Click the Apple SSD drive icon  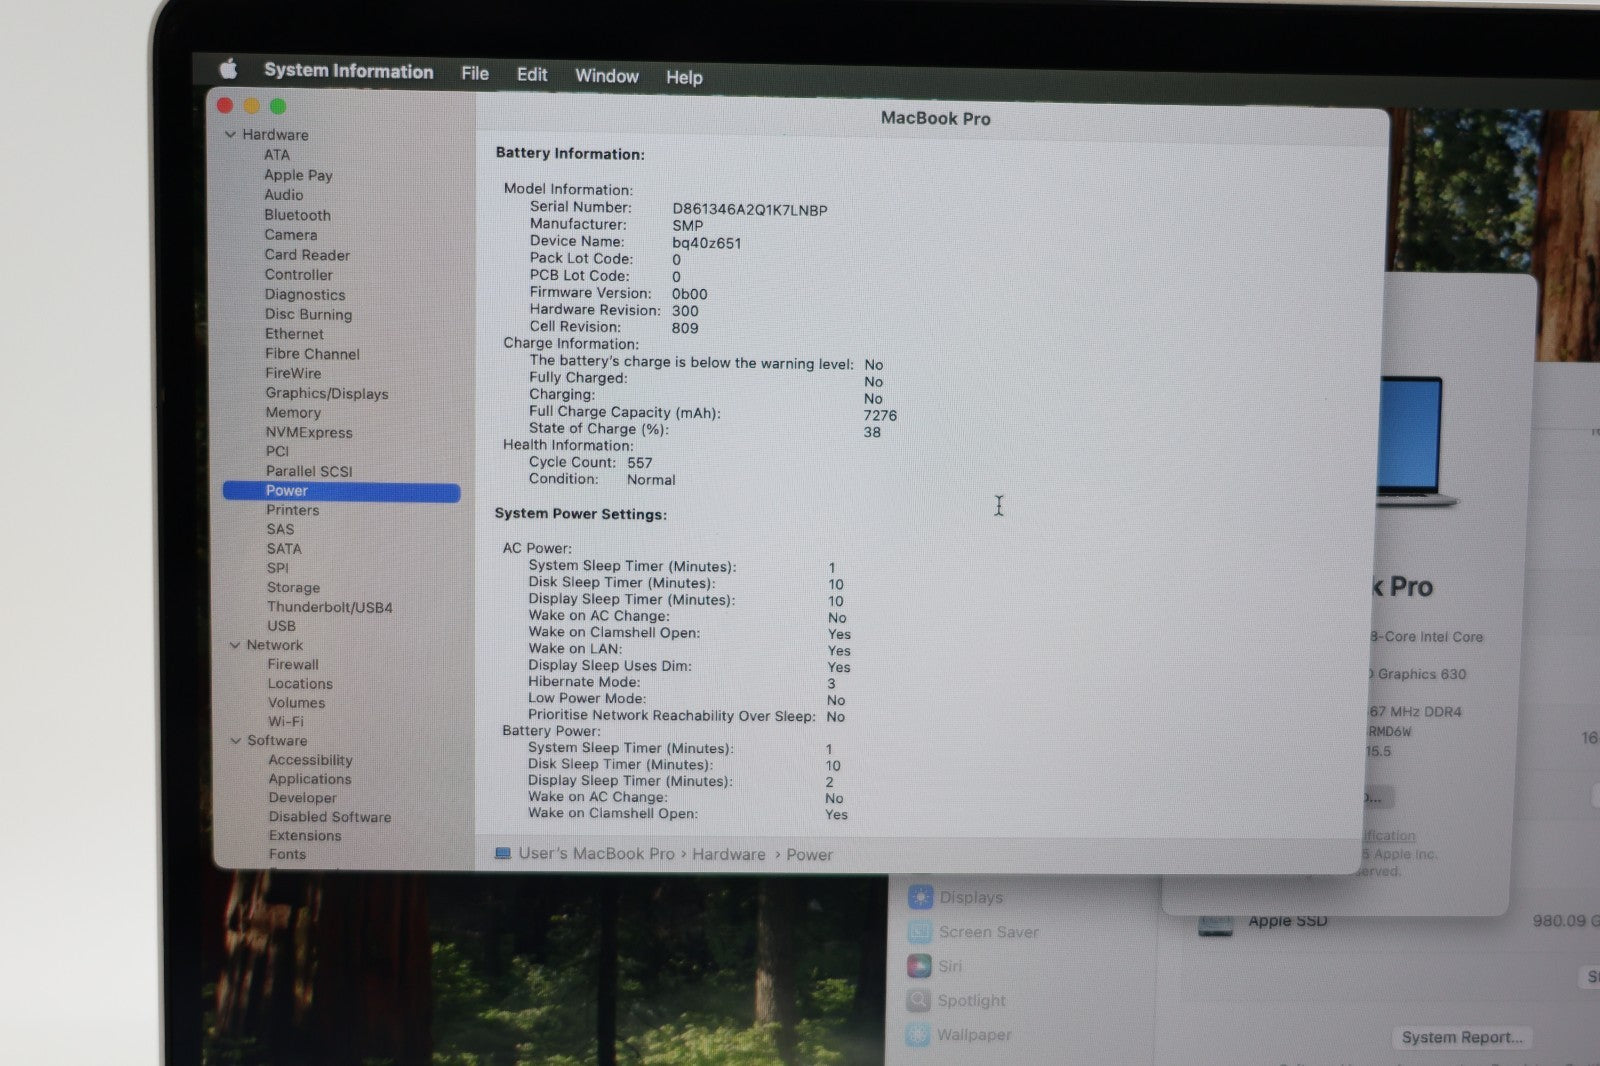coord(1215,924)
